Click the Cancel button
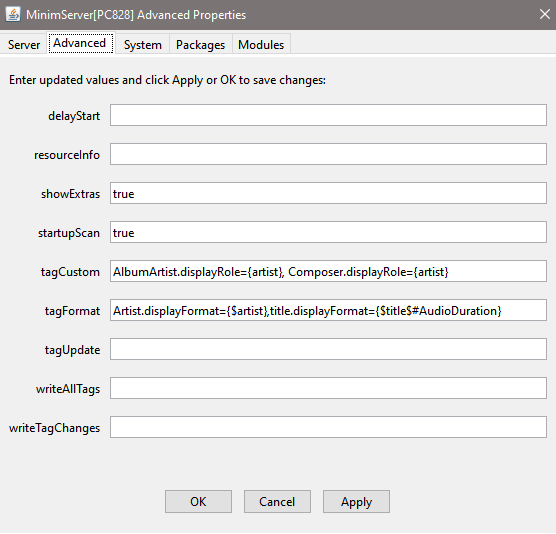 coord(277,501)
